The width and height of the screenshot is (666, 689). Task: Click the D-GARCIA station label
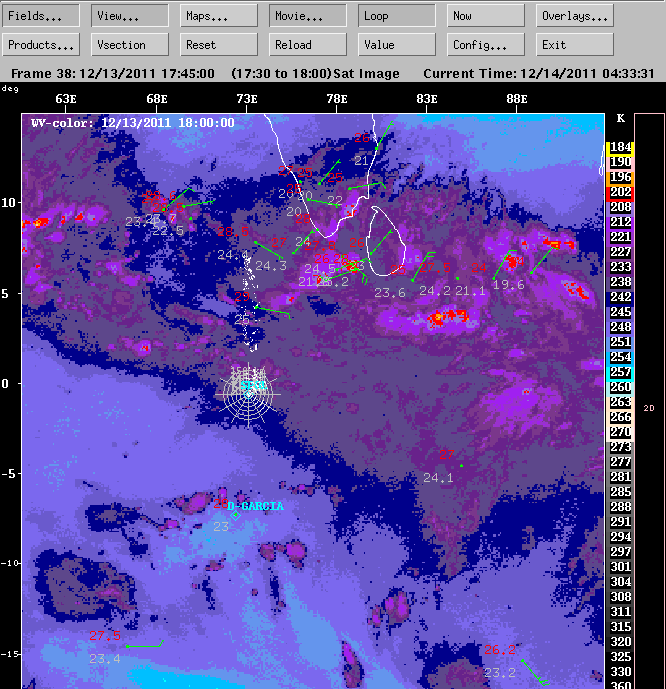coord(255,506)
